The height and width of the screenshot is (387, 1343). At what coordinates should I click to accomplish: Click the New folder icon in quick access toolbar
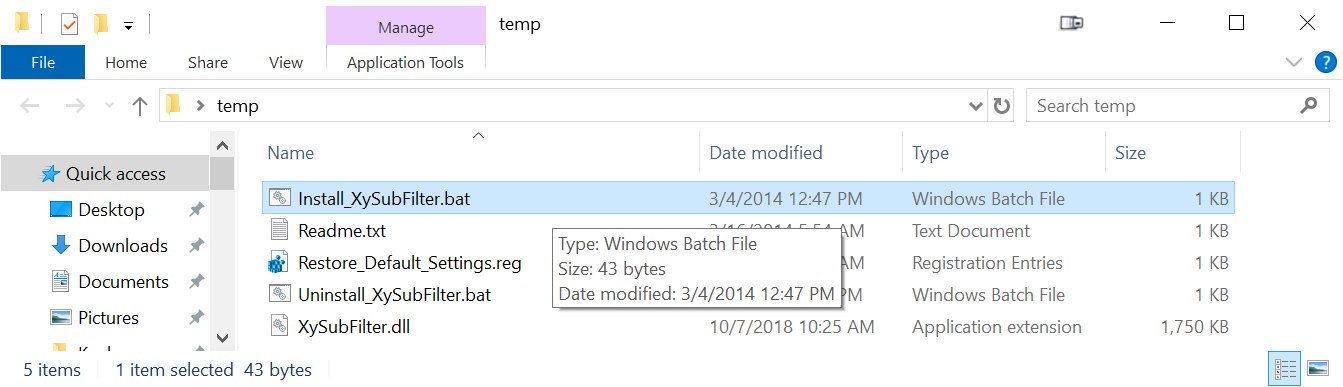tap(100, 23)
